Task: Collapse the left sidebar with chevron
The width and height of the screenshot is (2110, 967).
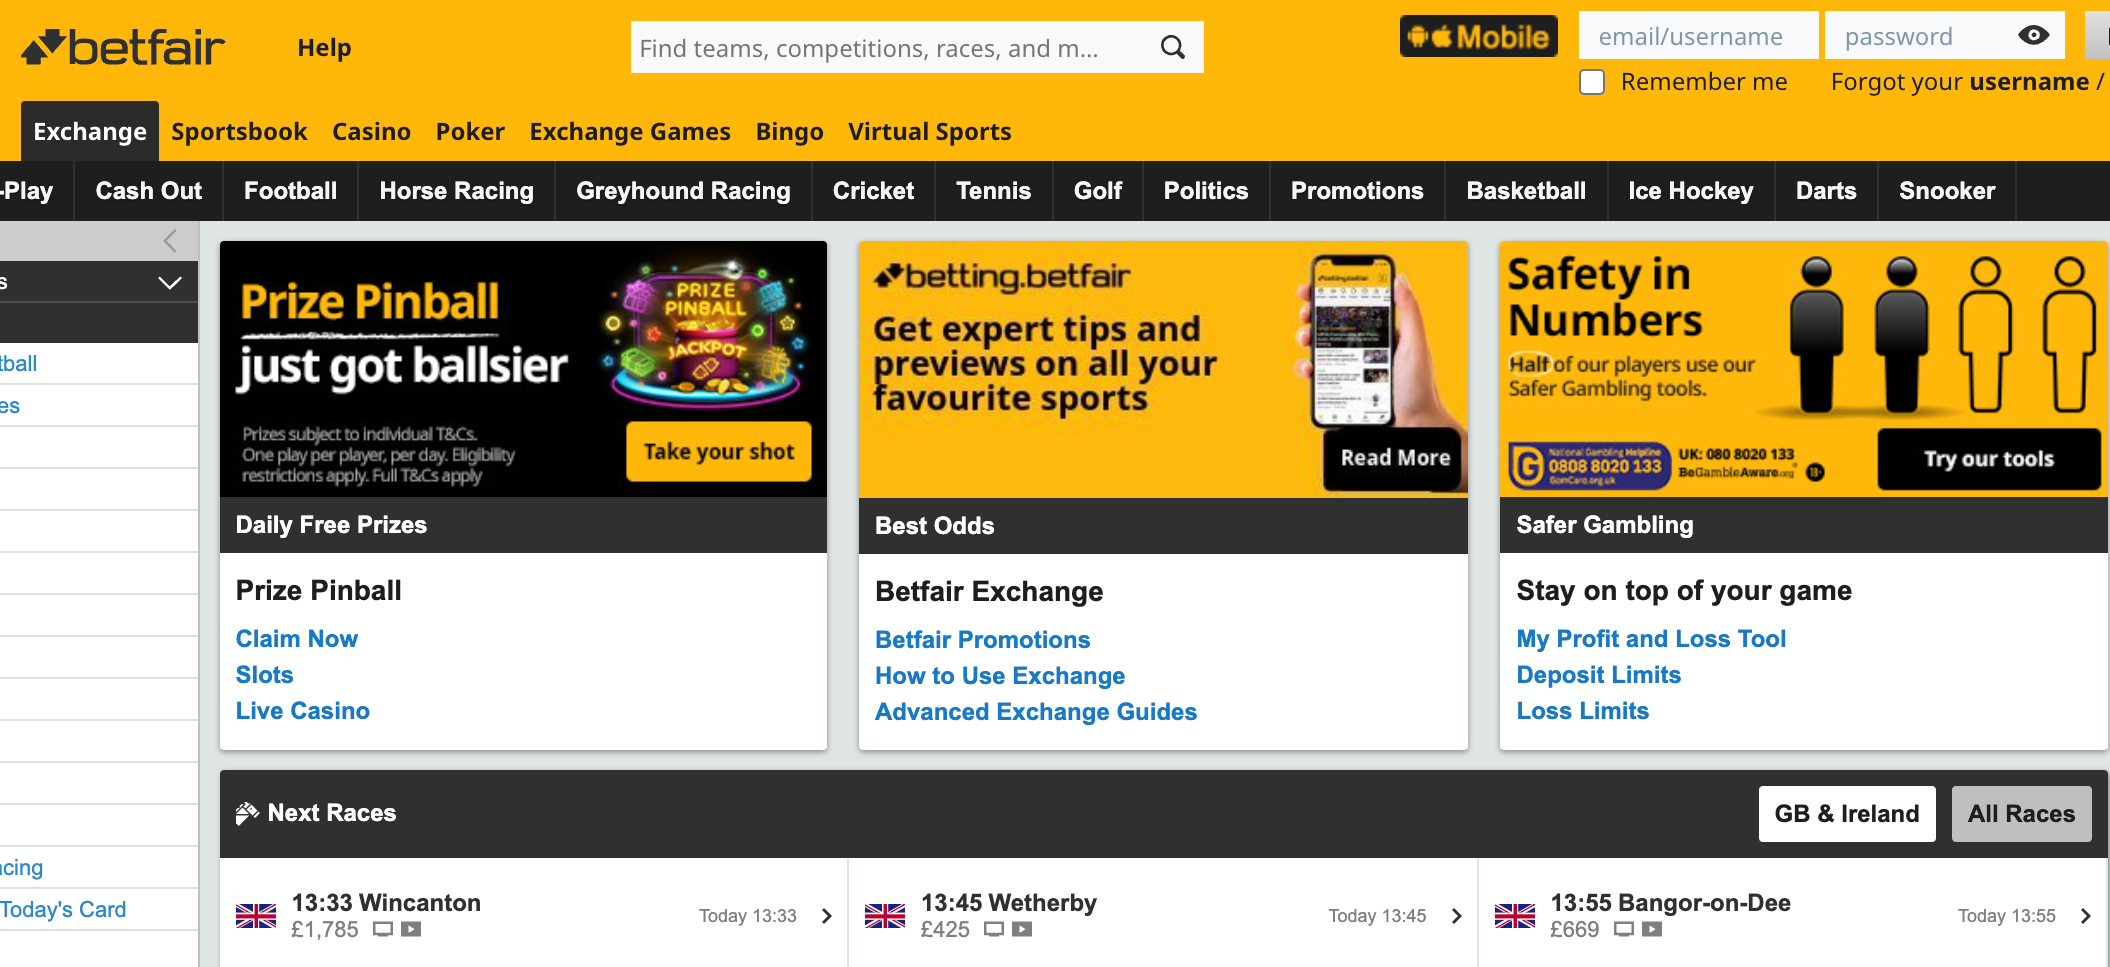Action: [170, 241]
